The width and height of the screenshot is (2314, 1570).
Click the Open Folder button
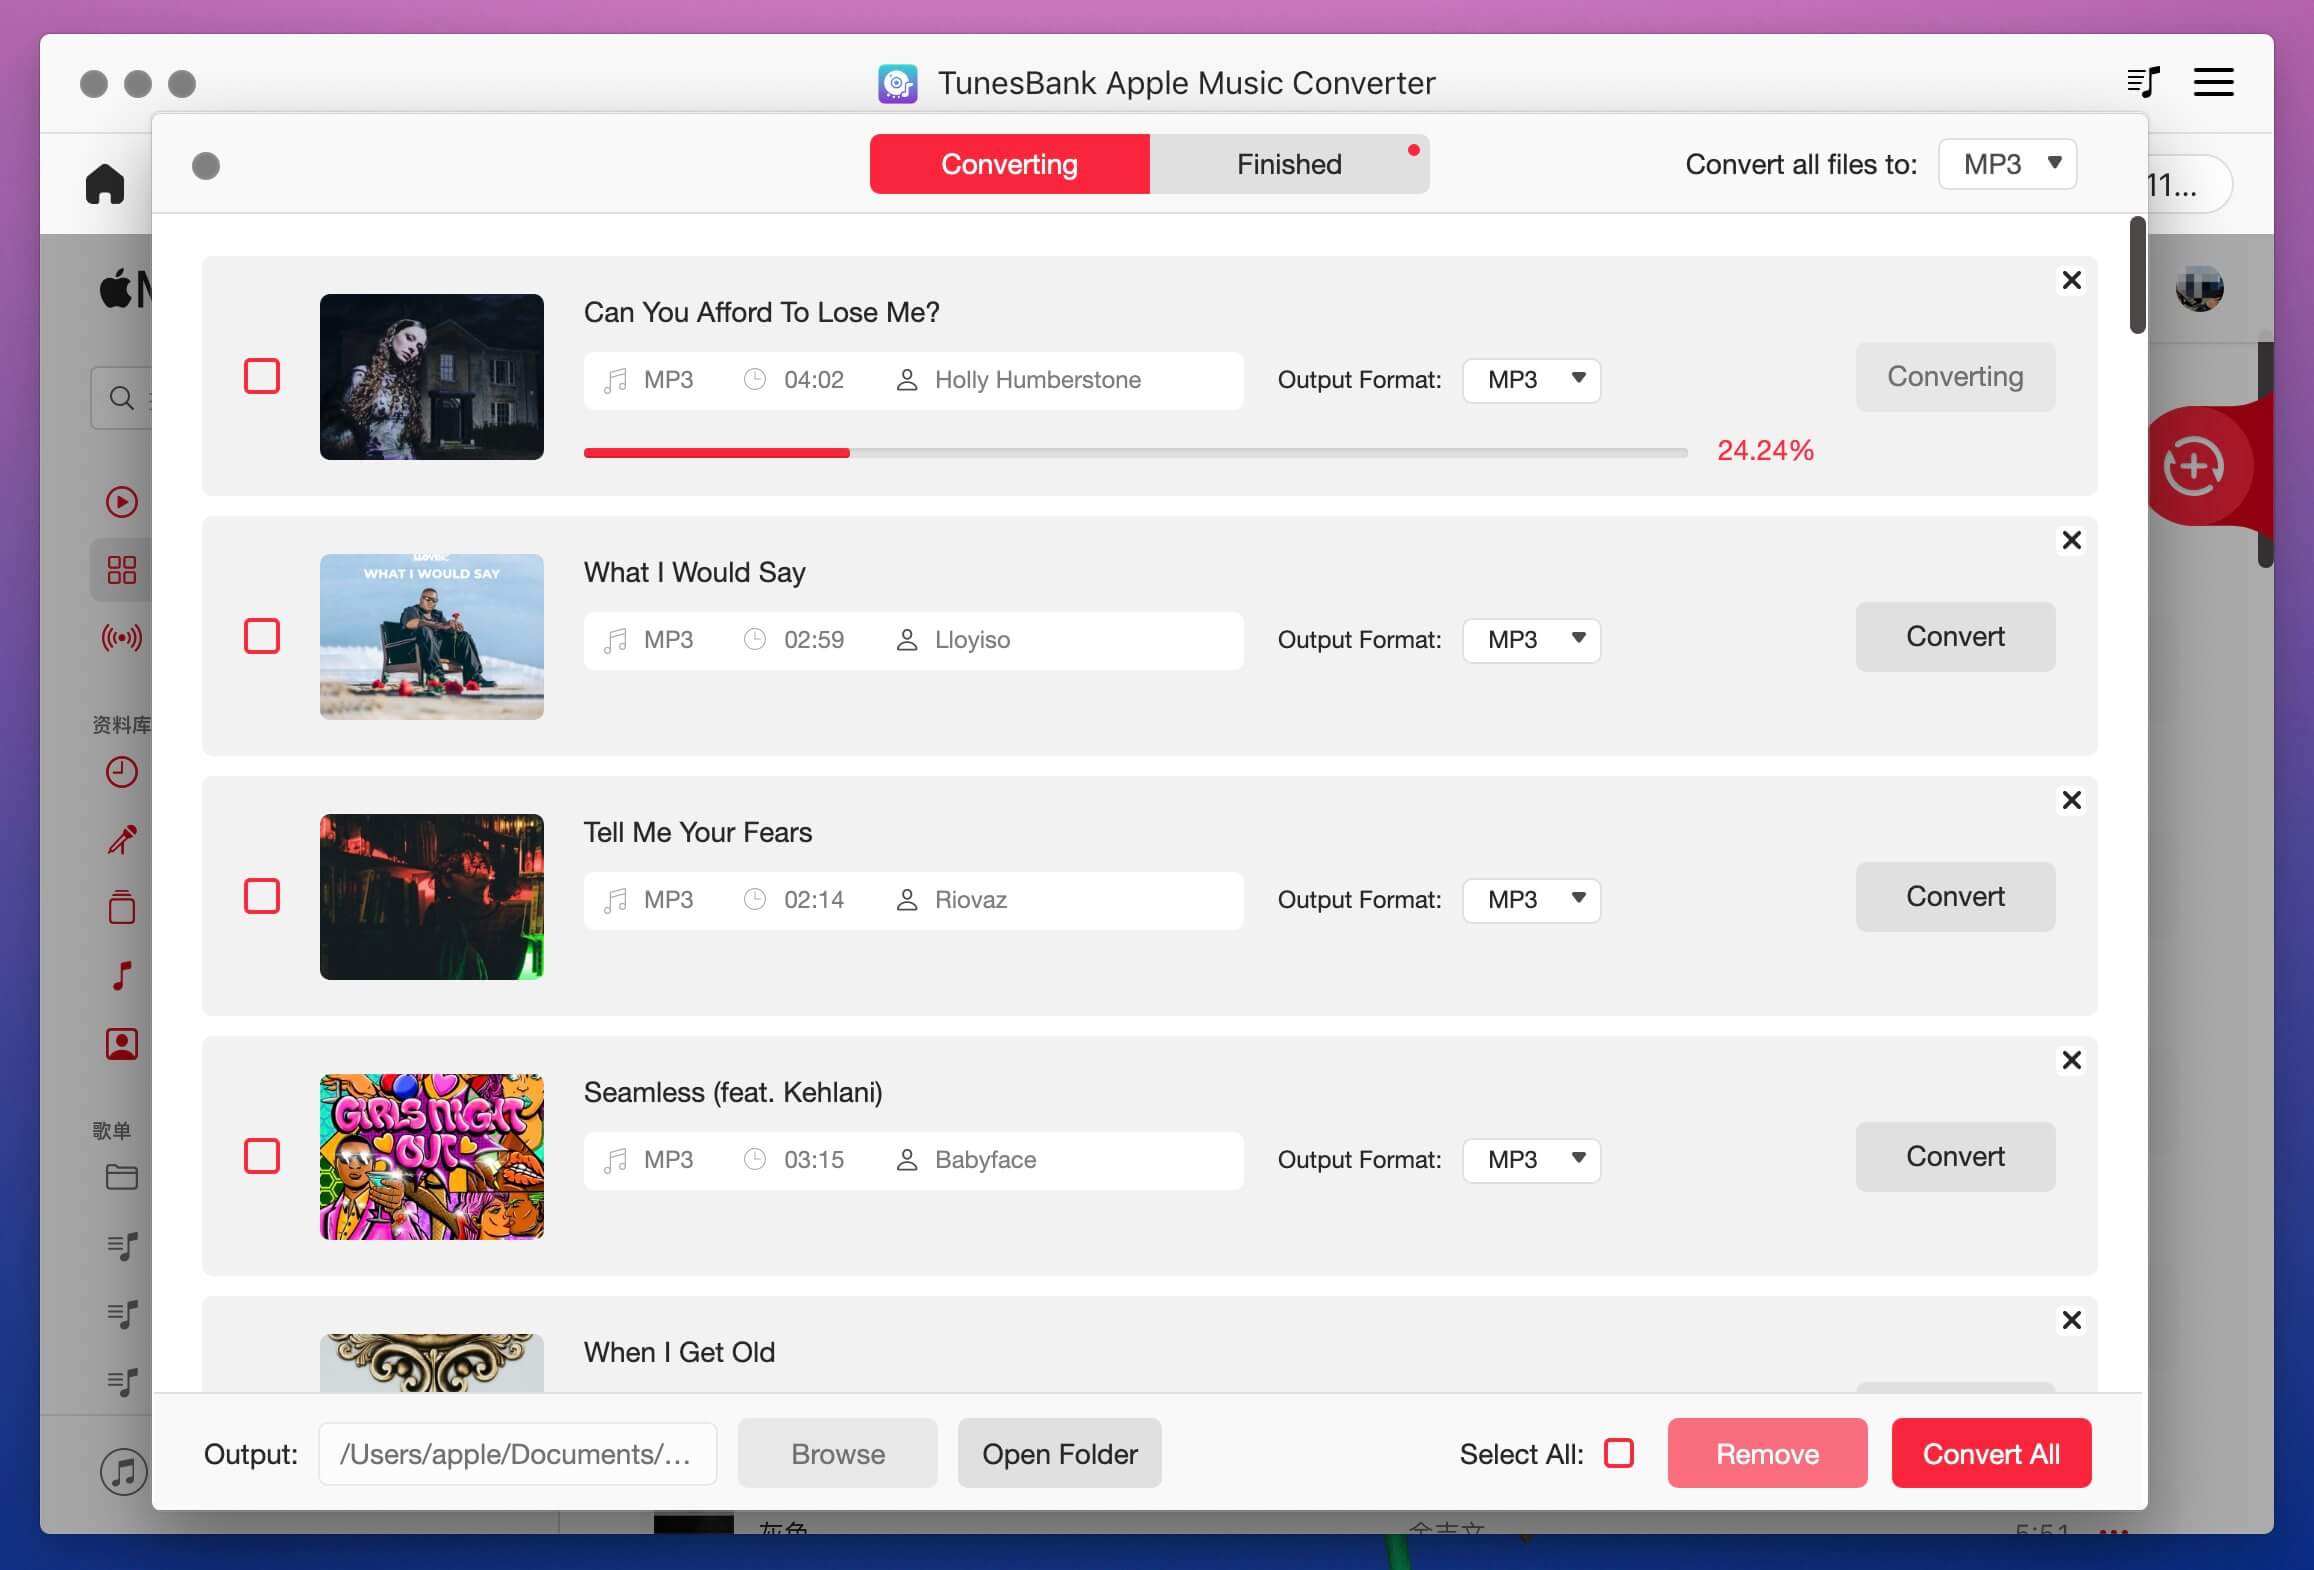(1058, 1453)
